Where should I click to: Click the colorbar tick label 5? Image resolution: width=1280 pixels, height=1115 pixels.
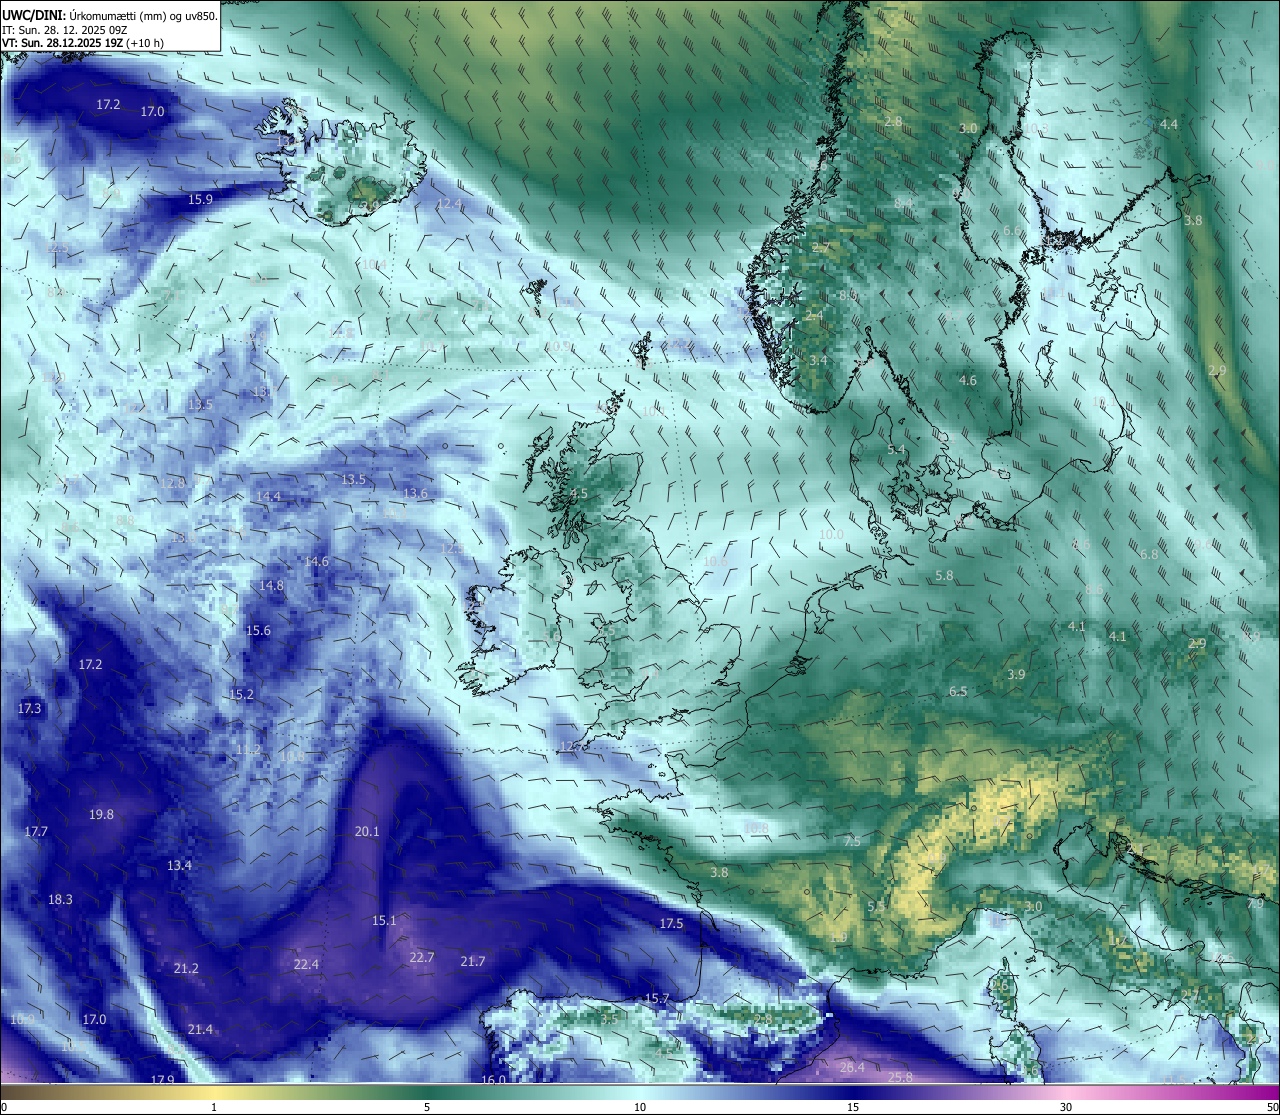[427, 1107]
